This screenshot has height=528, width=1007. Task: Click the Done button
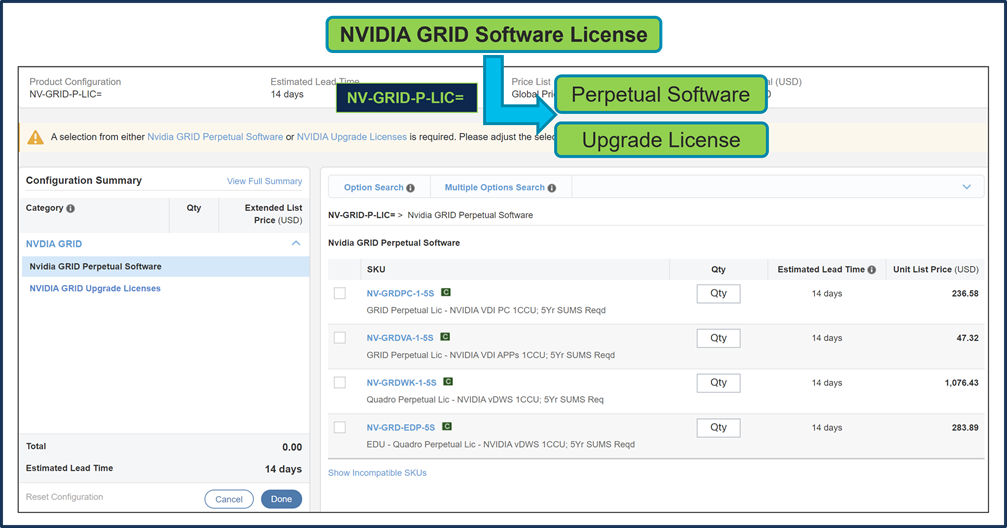[x=281, y=499]
